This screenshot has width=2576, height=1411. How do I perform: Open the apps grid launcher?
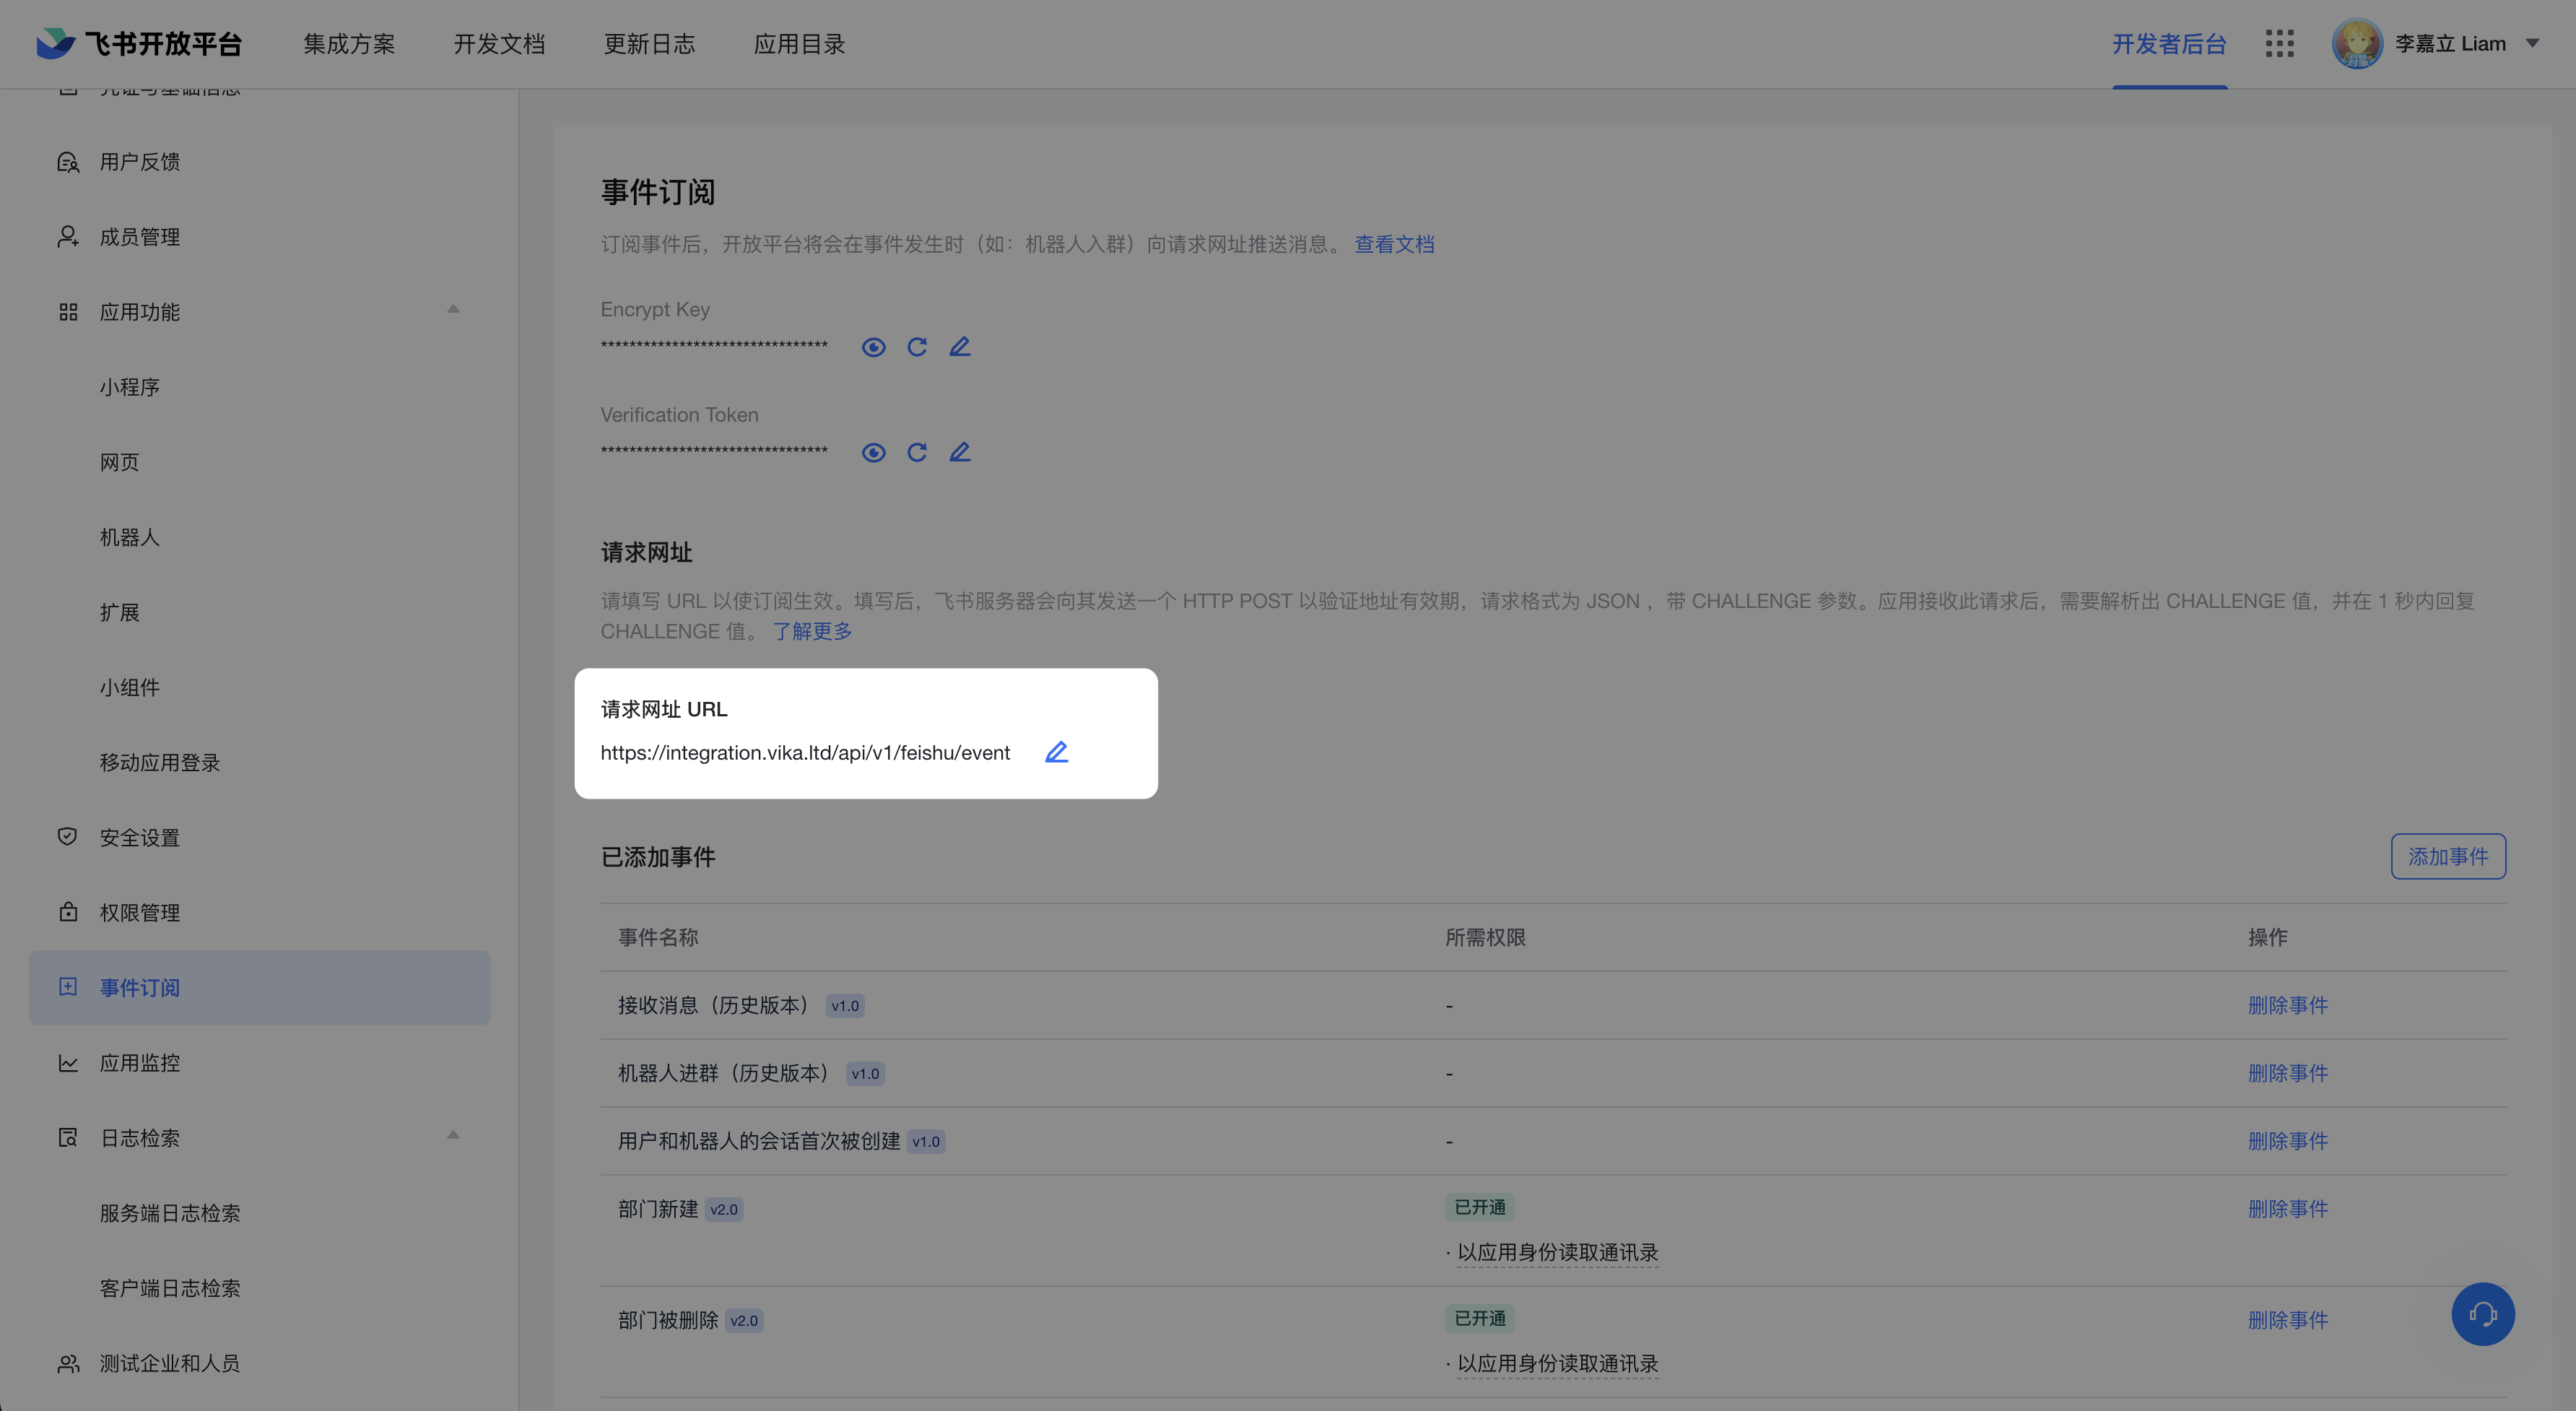(2279, 44)
